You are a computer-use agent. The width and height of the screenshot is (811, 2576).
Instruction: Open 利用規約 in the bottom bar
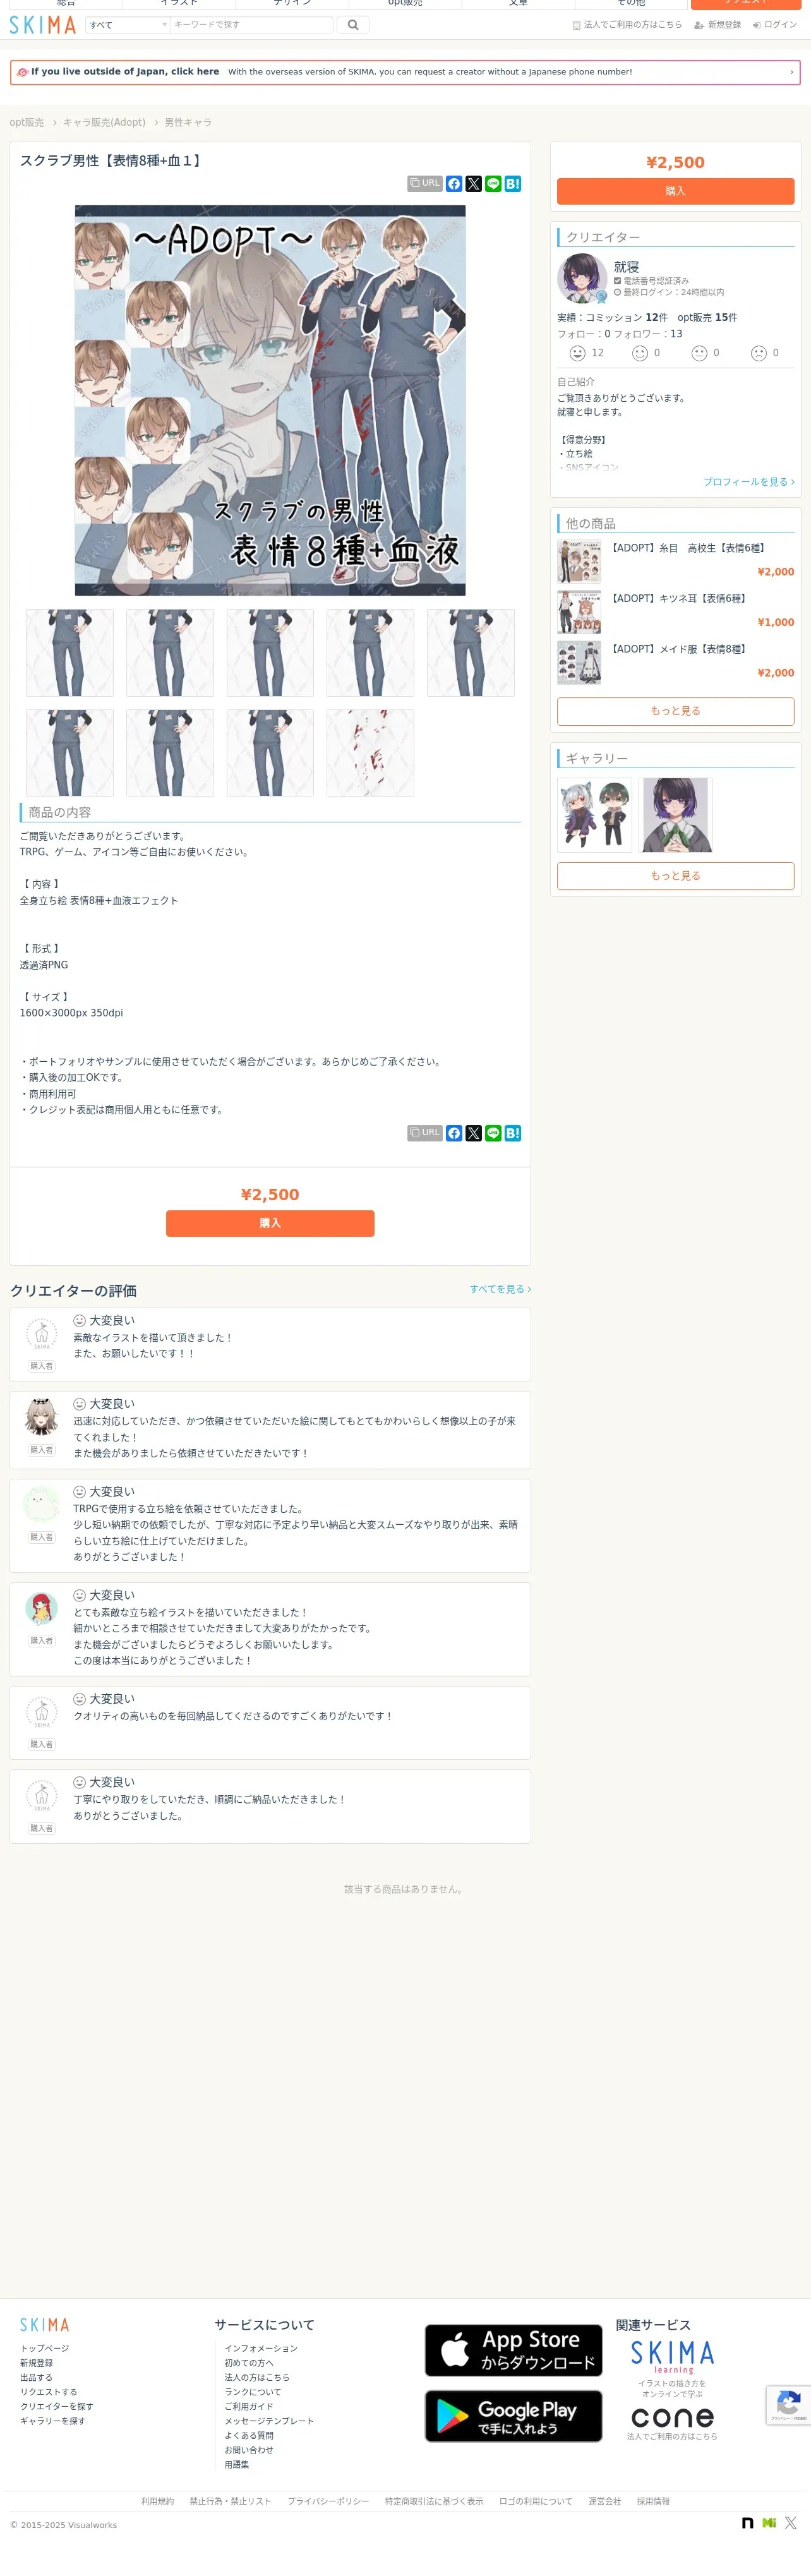[157, 2501]
